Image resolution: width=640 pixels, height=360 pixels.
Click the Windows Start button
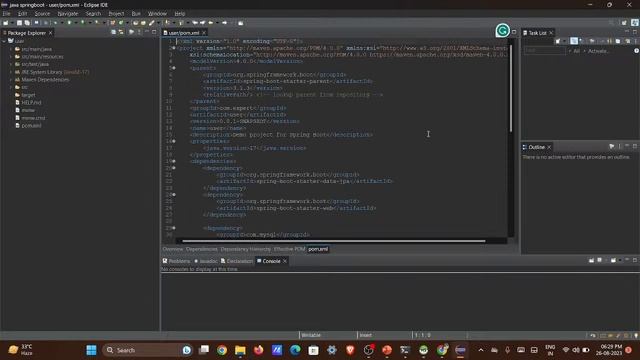pyautogui.click(x=91, y=350)
